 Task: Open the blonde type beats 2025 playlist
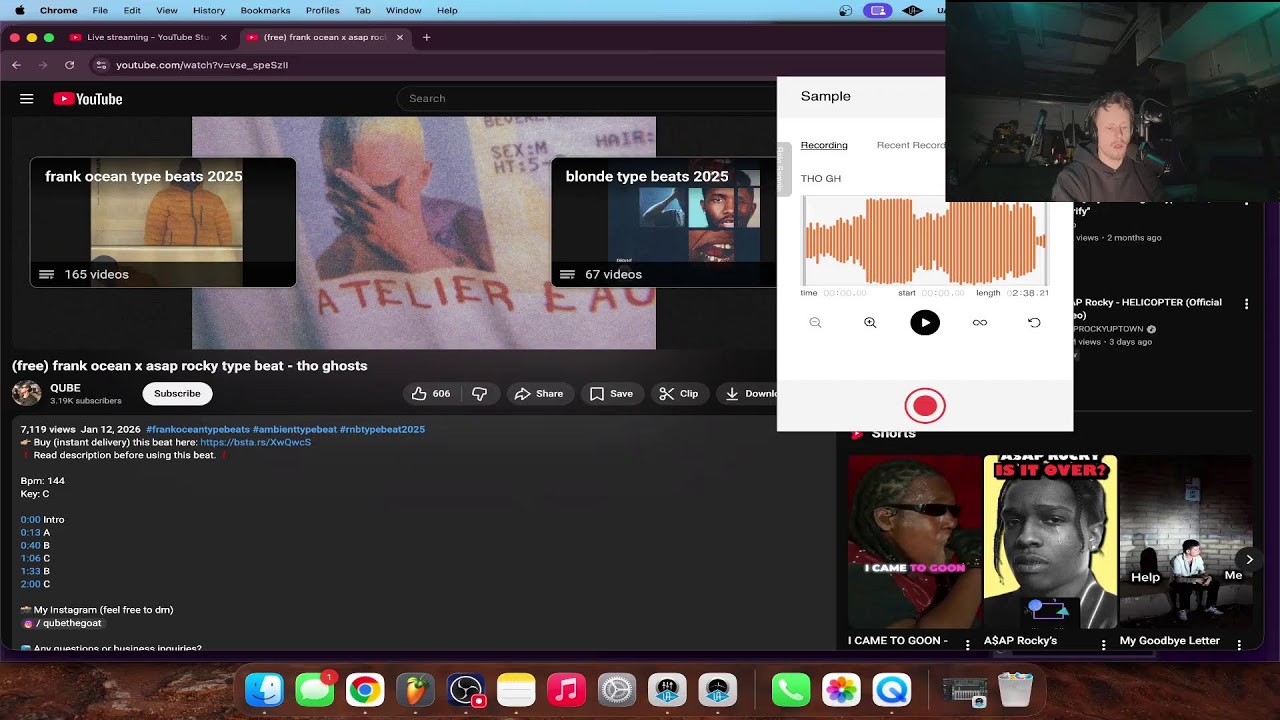(663, 222)
